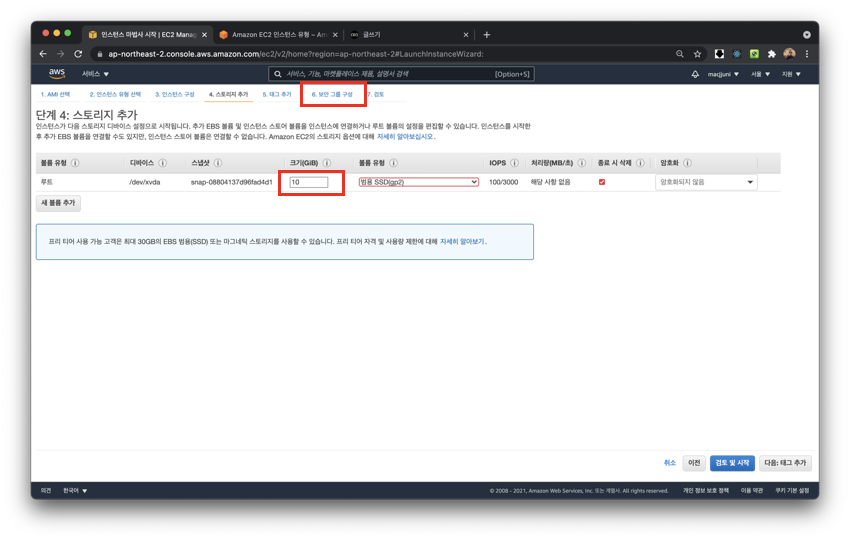Image resolution: width=850 pixels, height=540 pixels.
Task: Toggle 종료 시 삭제 checkbox for root volume
Action: coord(602,182)
